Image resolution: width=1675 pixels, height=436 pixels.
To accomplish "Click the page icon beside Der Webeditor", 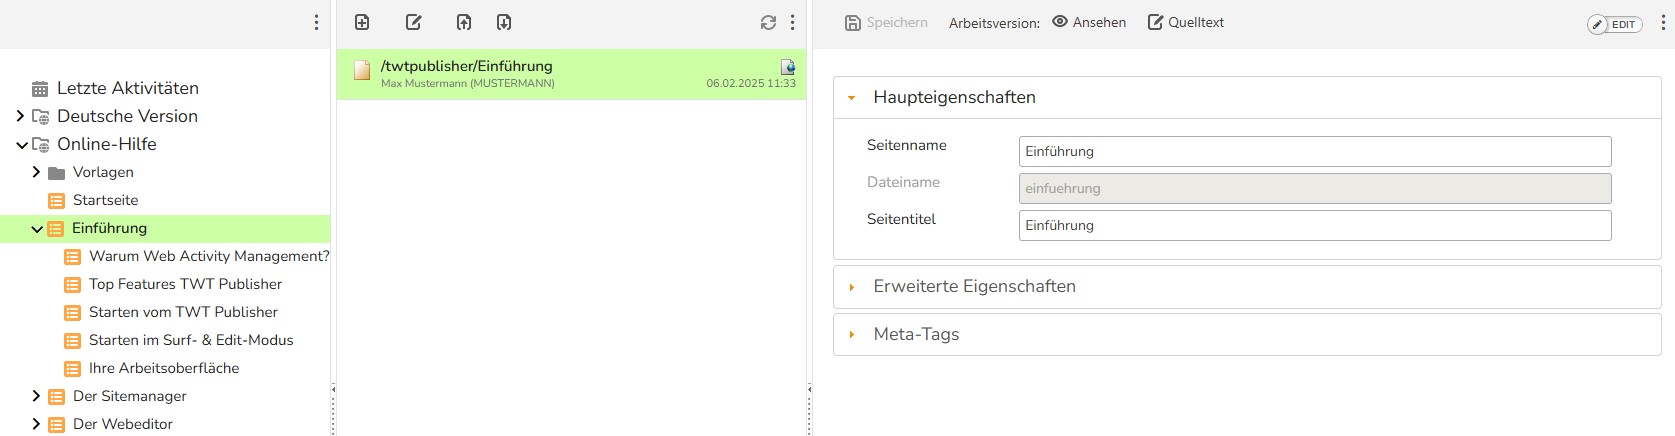I will (56, 425).
